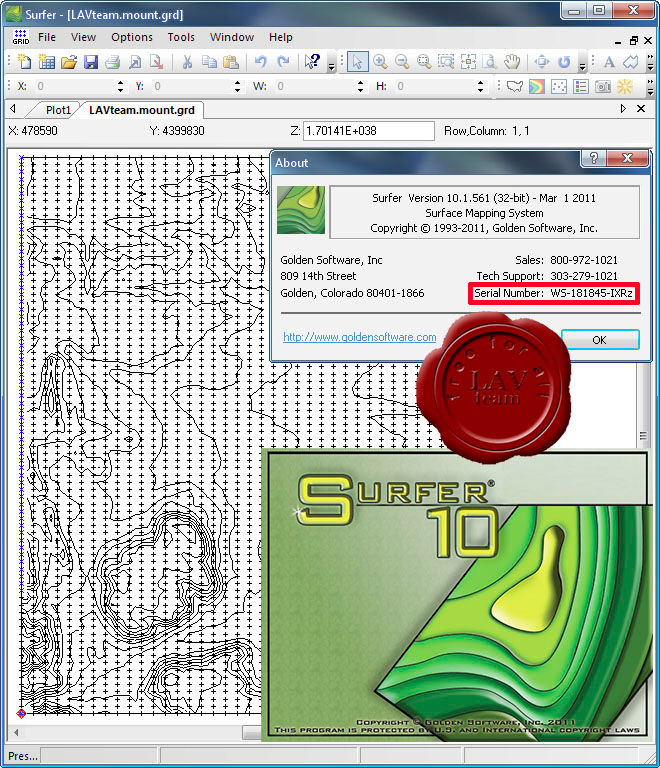Click the Paste clipboard icon

(x=231, y=62)
